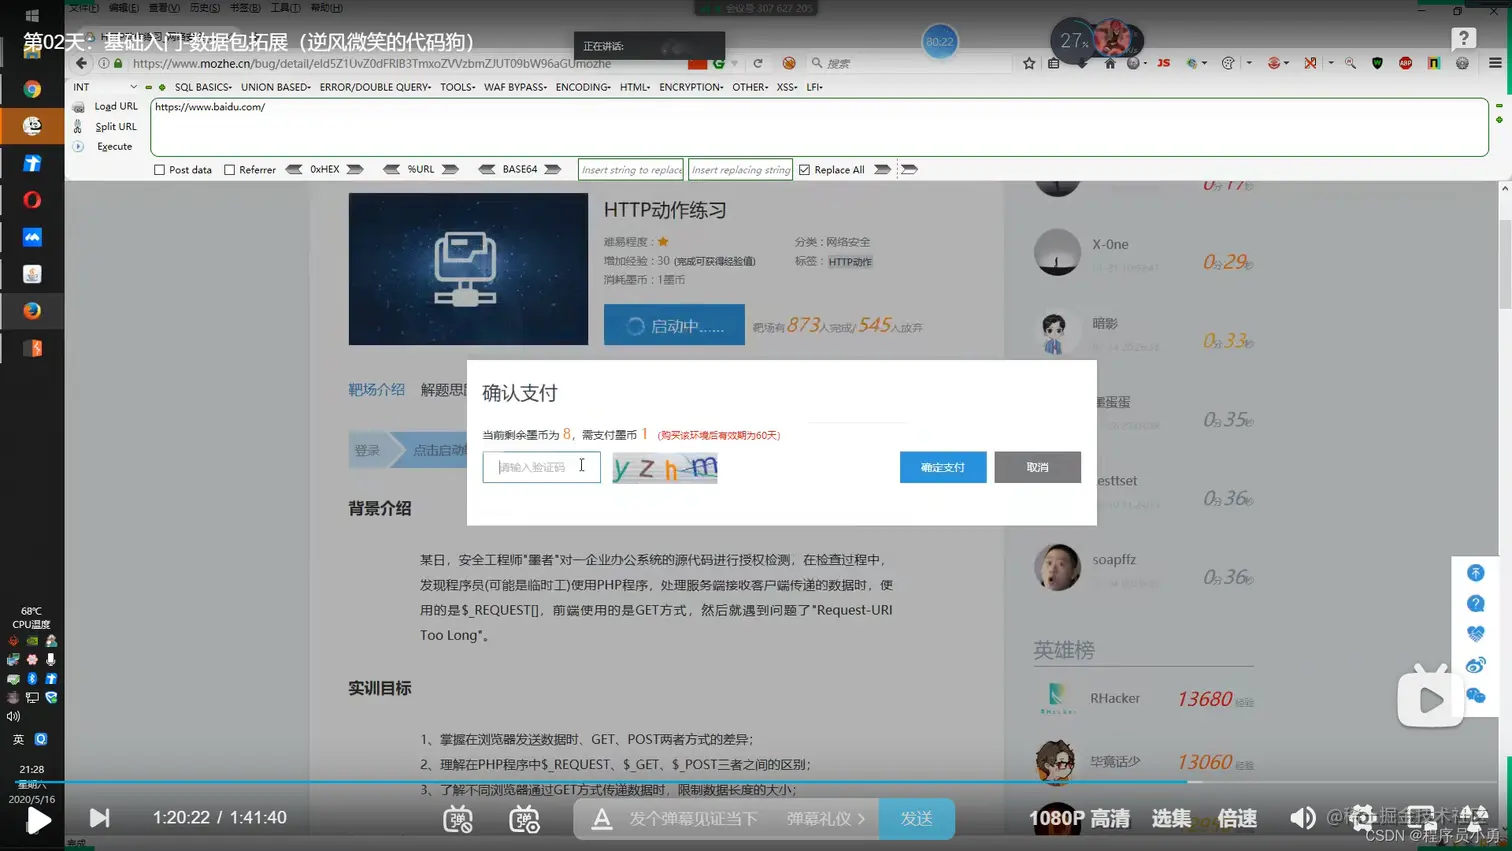Click the green W shield extension icon
Image resolution: width=1512 pixels, height=851 pixels.
pos(1378,63)
